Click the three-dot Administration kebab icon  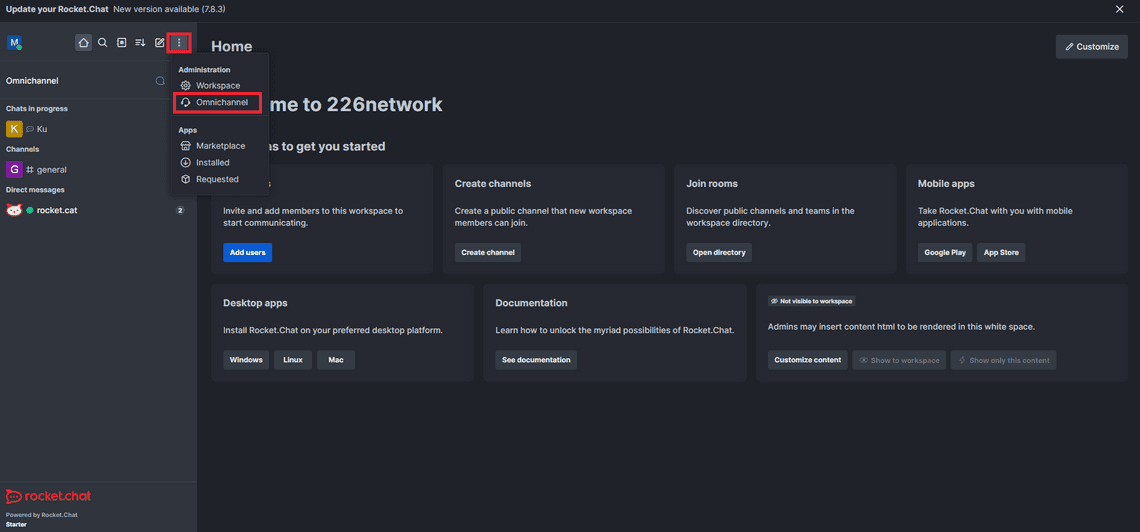179,43
